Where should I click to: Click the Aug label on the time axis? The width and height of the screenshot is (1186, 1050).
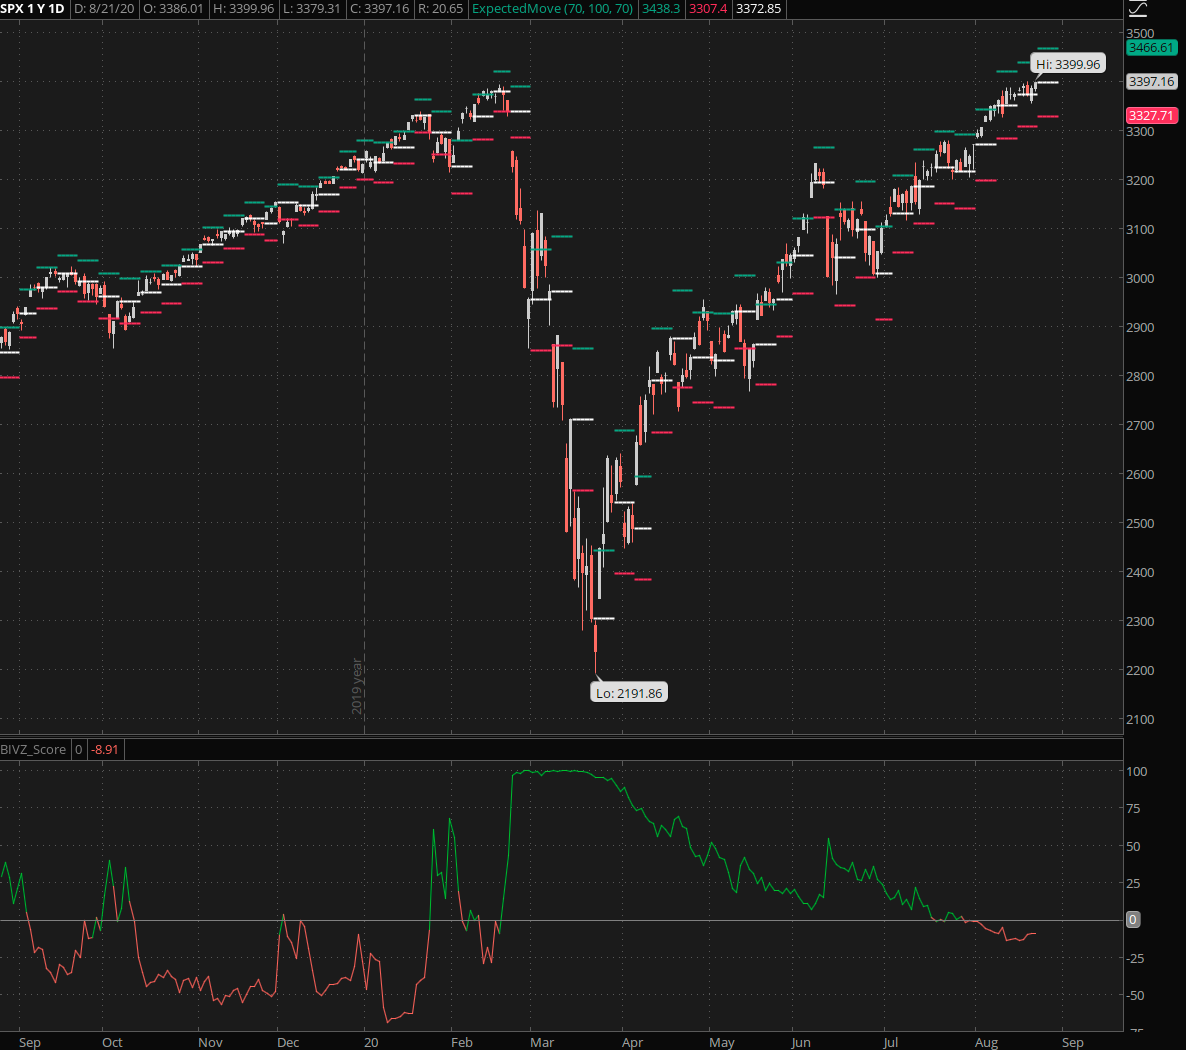point(986,1042)
